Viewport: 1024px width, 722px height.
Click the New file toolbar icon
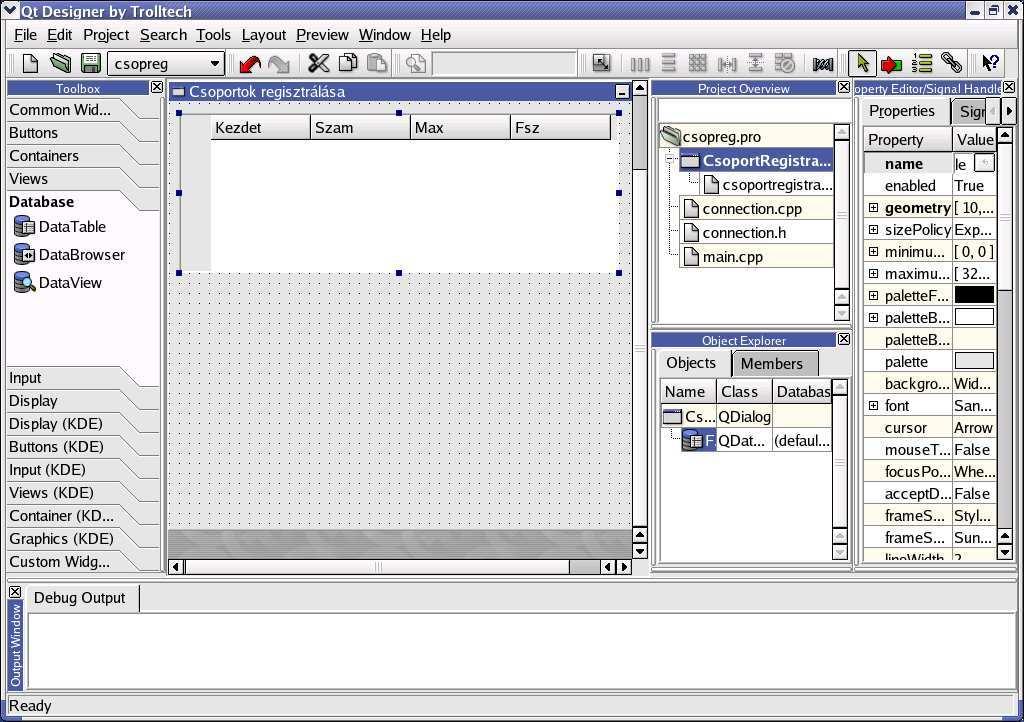(x=30, y=63)
